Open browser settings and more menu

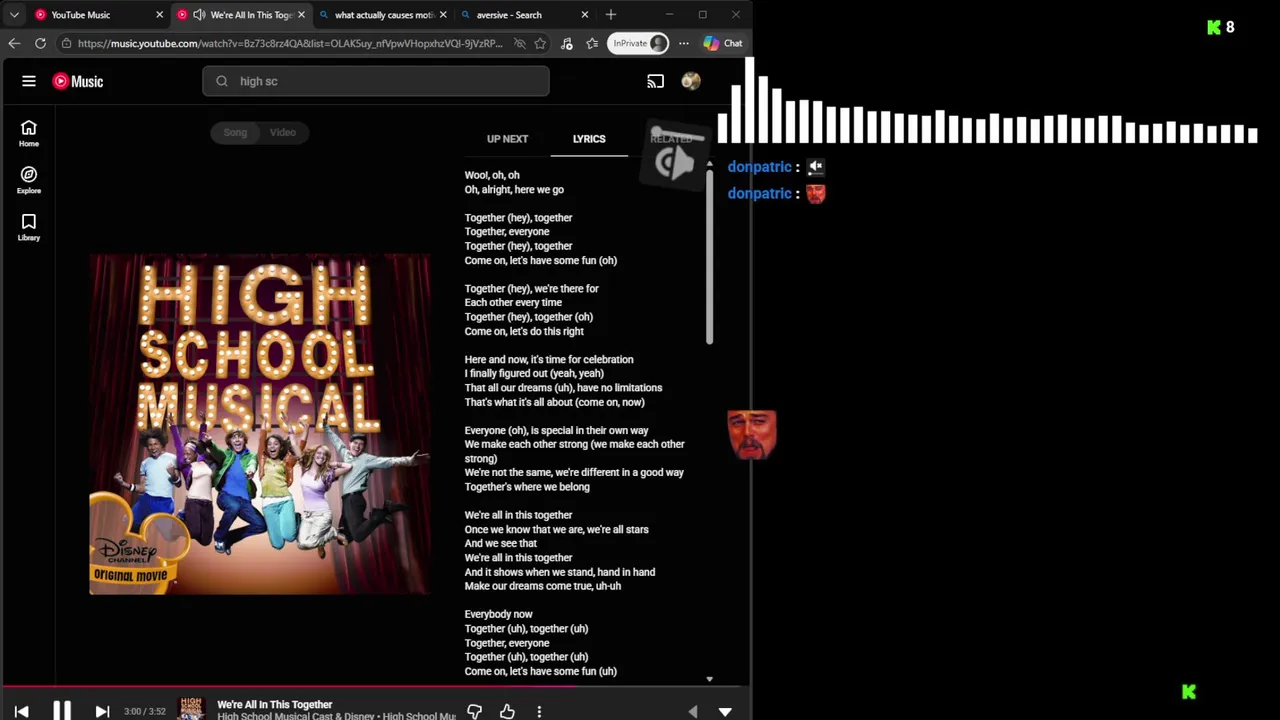point(684,43)
